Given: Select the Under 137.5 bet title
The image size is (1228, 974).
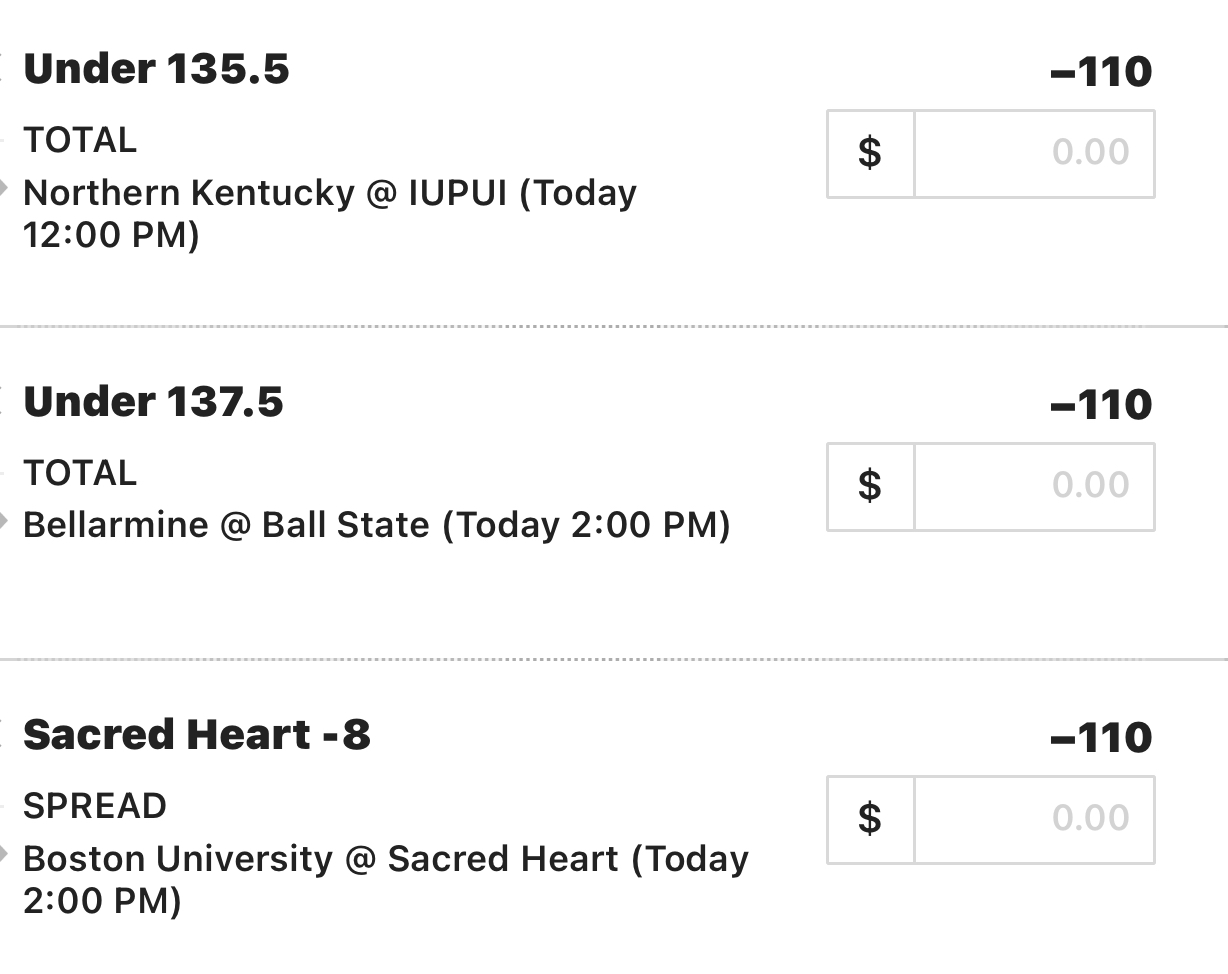Looking at the screenshot, I should (153, 402).
